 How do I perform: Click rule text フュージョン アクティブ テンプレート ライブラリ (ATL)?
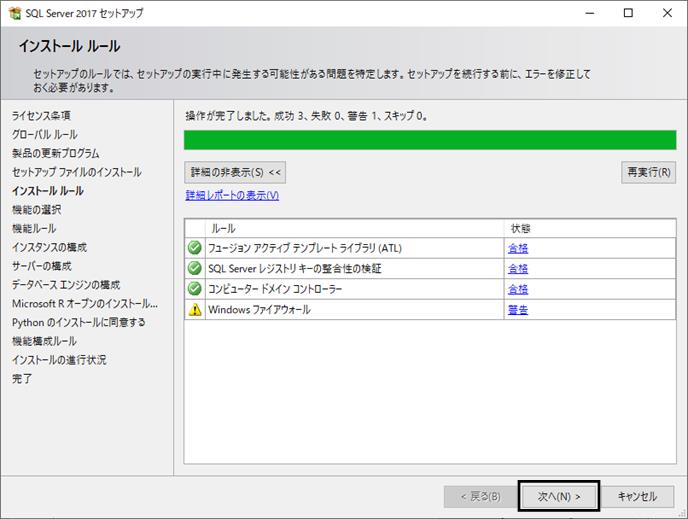(305, 248)
